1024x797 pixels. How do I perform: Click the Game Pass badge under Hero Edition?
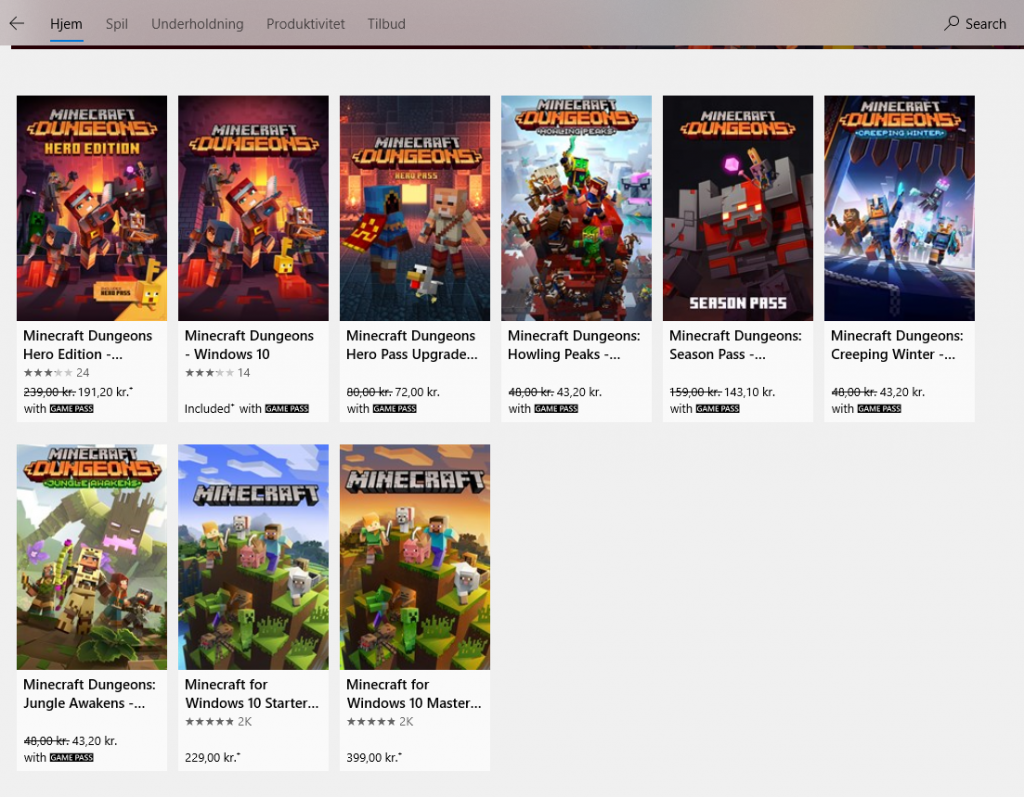tap(72, 409)
